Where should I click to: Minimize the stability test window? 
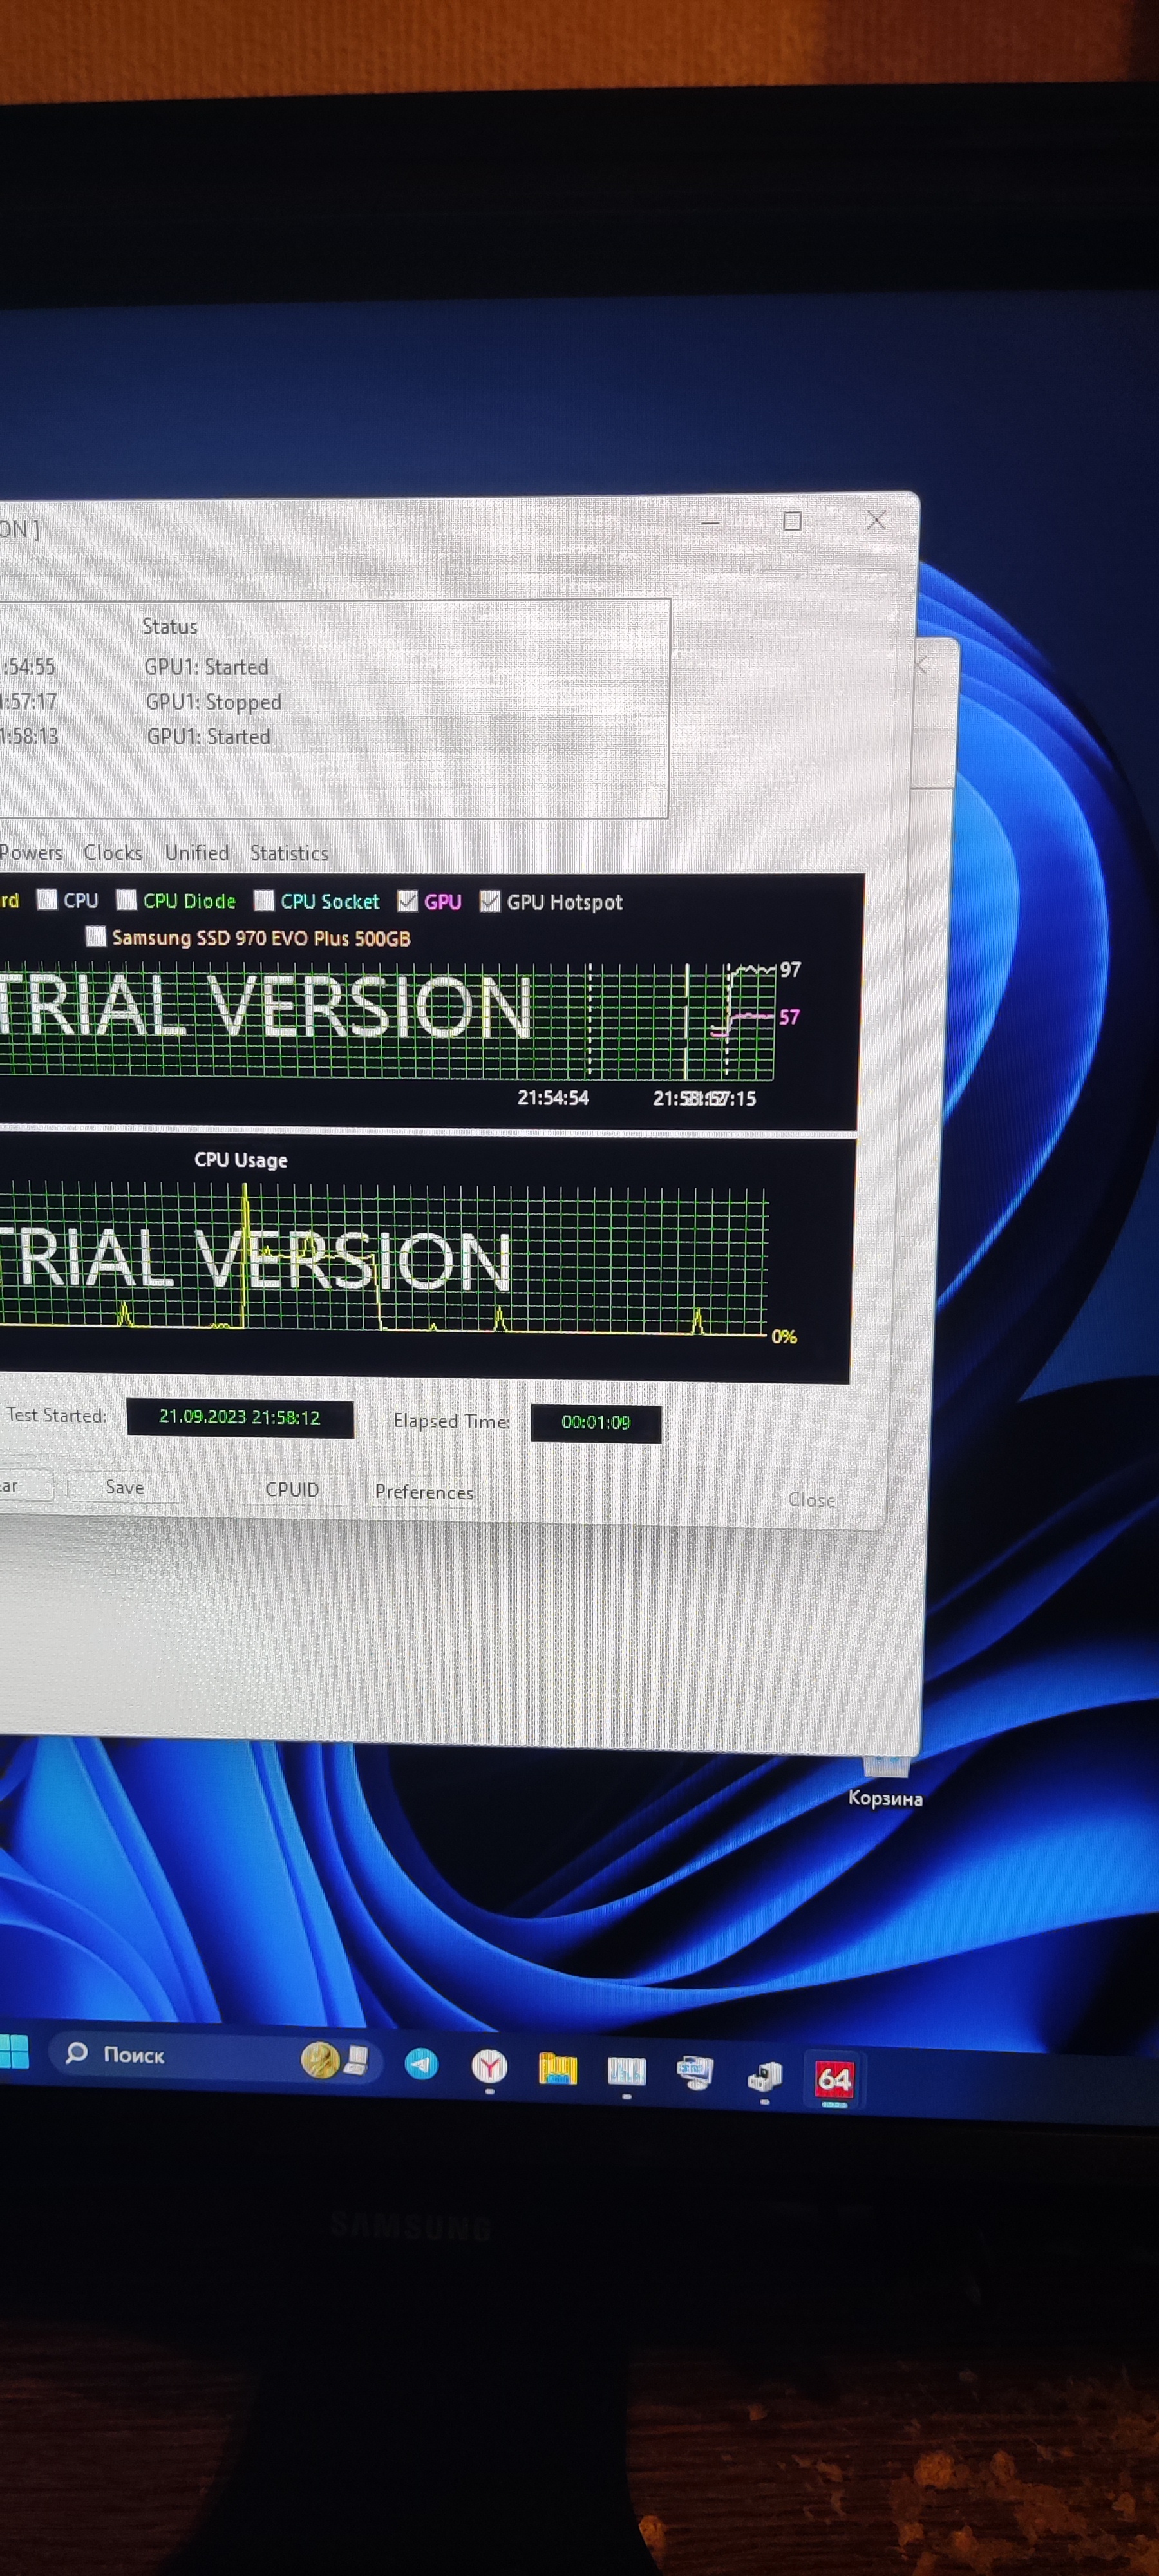[x=711, y=522]
